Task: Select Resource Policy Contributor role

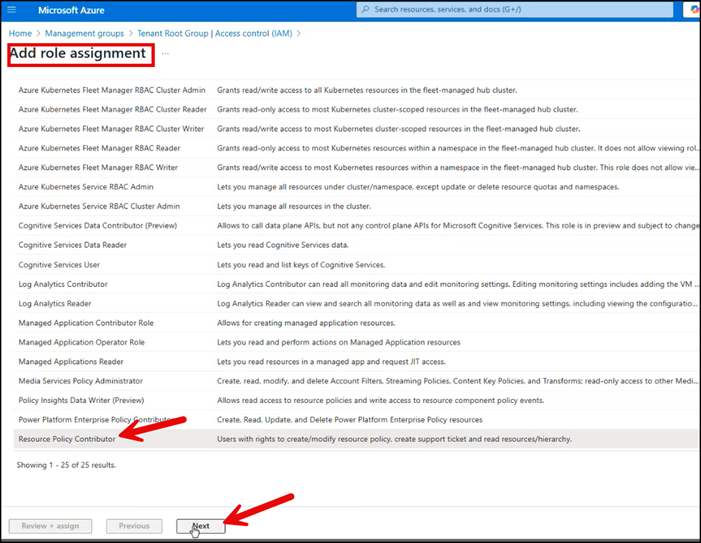Action: (x=67, y=439)
